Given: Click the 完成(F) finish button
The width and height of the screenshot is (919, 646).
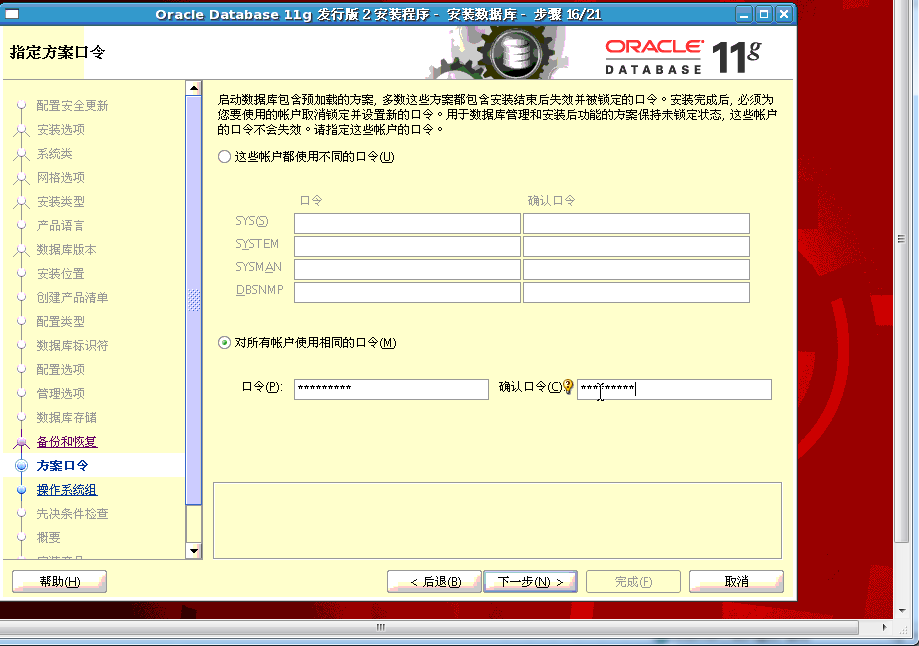Looking at the screenshot, I should 633,582.
